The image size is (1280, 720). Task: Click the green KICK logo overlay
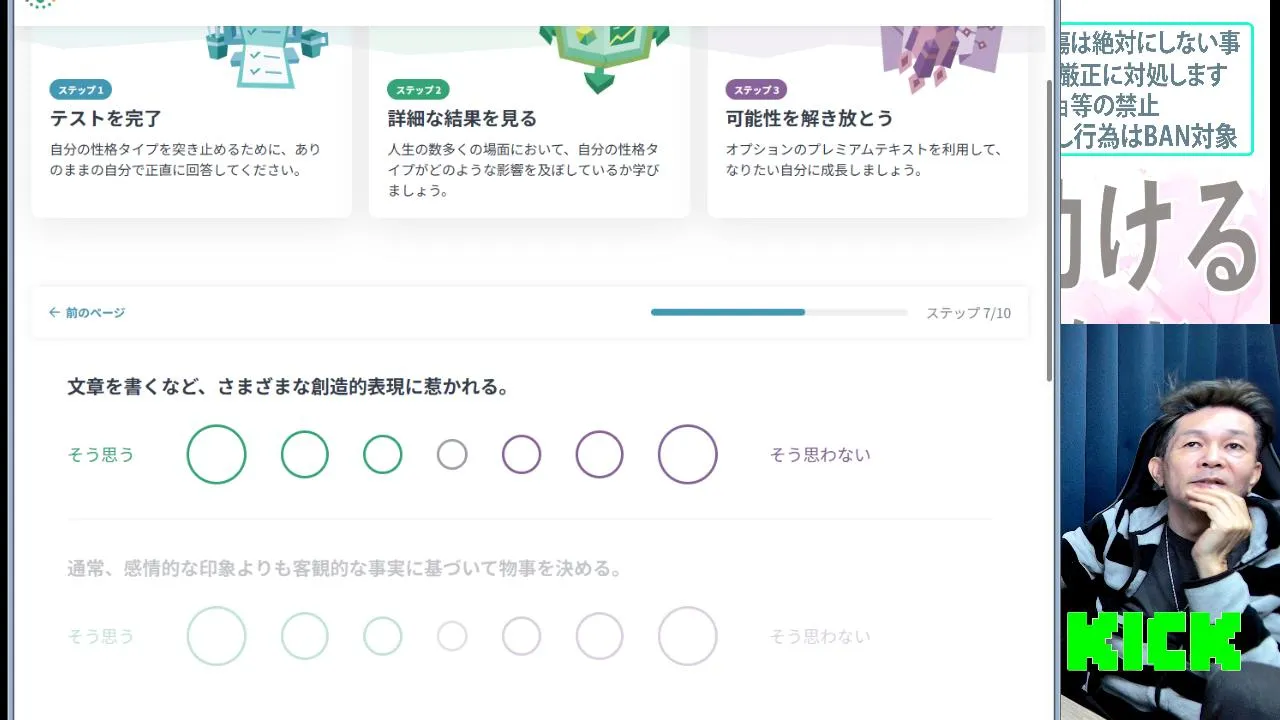click(1153, 641)
